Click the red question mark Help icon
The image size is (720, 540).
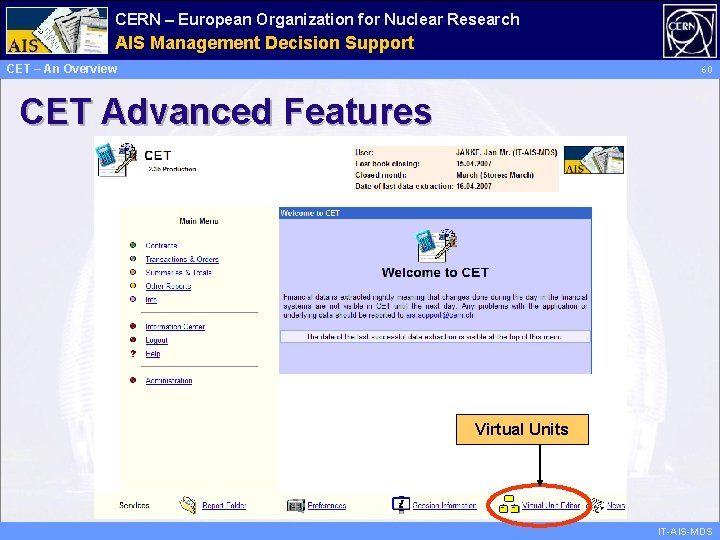coord(133,354)
